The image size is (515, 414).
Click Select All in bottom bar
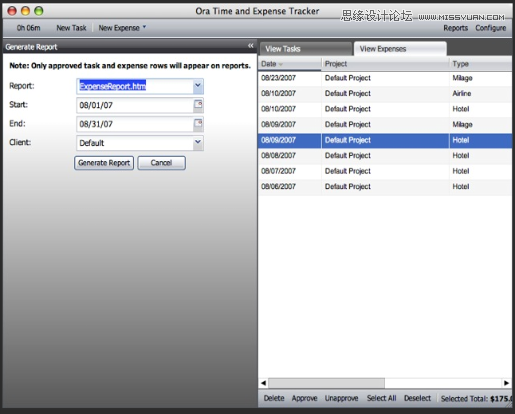tap(381, 398)
